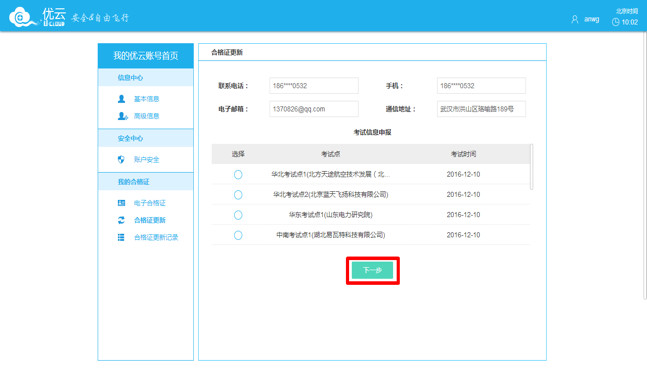Open 账户安全 settings
The height and width of the screenshot is (370, 647).
click(x=146, y=159)
